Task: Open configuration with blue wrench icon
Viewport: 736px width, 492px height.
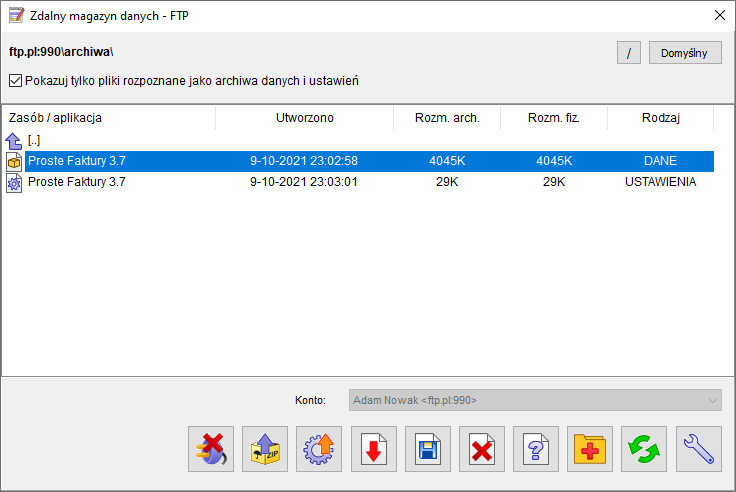Action: (x=698, y=449)
